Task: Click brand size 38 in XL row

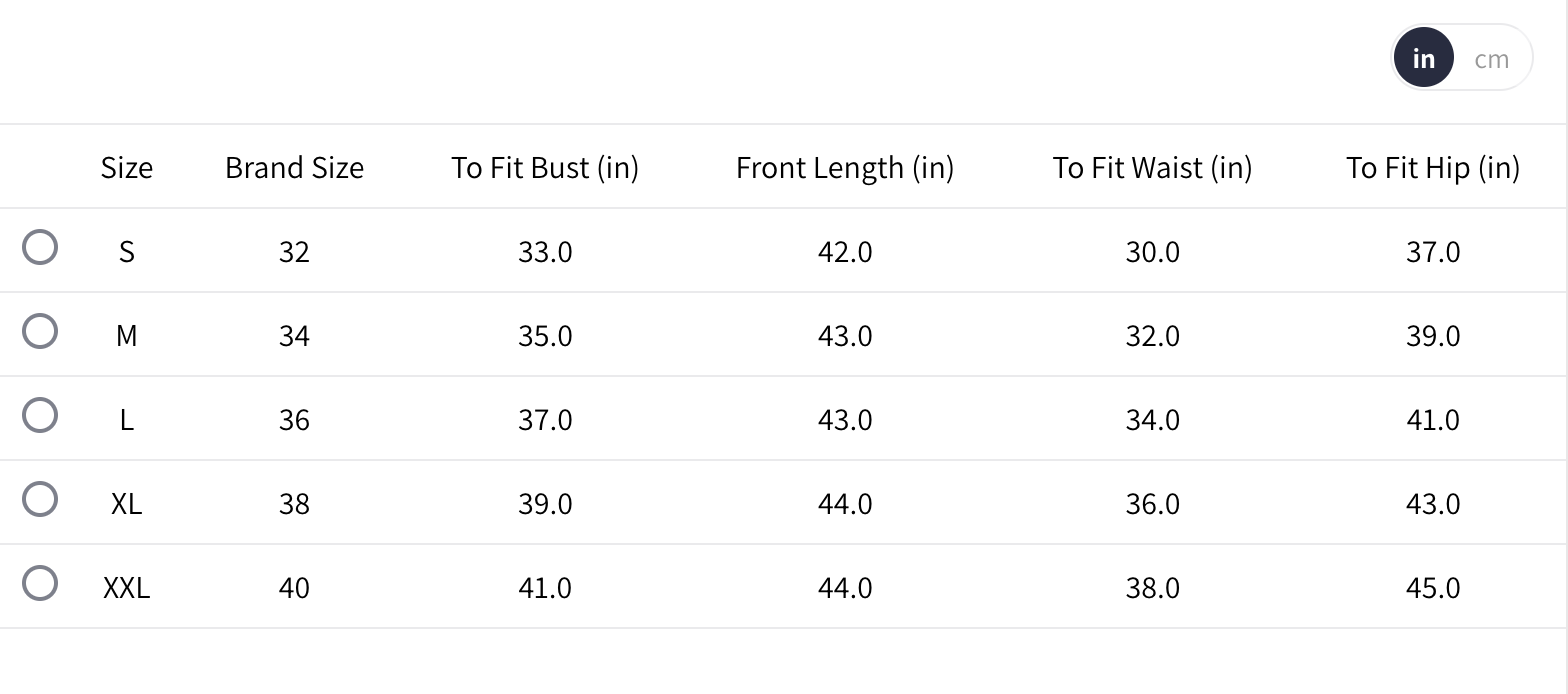Action: click(x=294, y=503)
